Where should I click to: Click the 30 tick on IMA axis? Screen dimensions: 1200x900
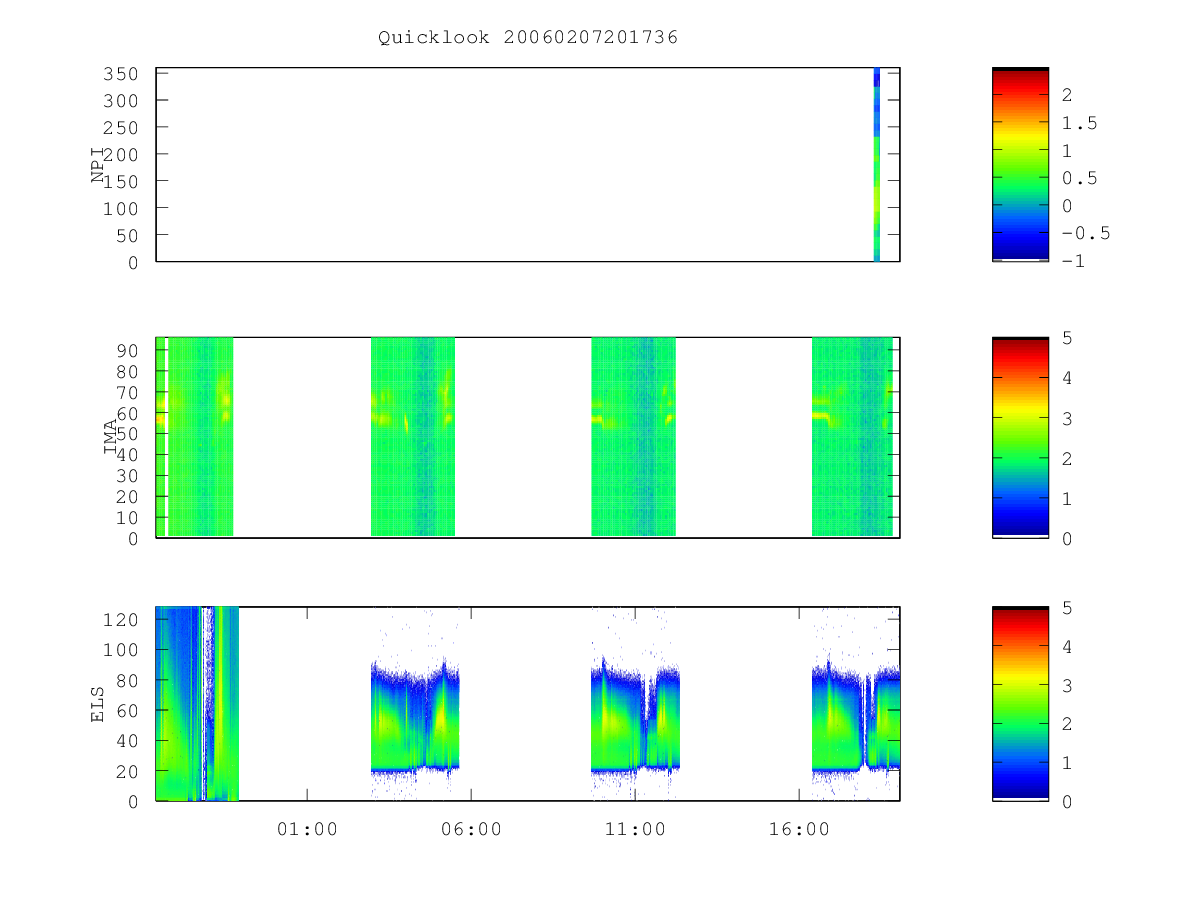tap(127, 475)
